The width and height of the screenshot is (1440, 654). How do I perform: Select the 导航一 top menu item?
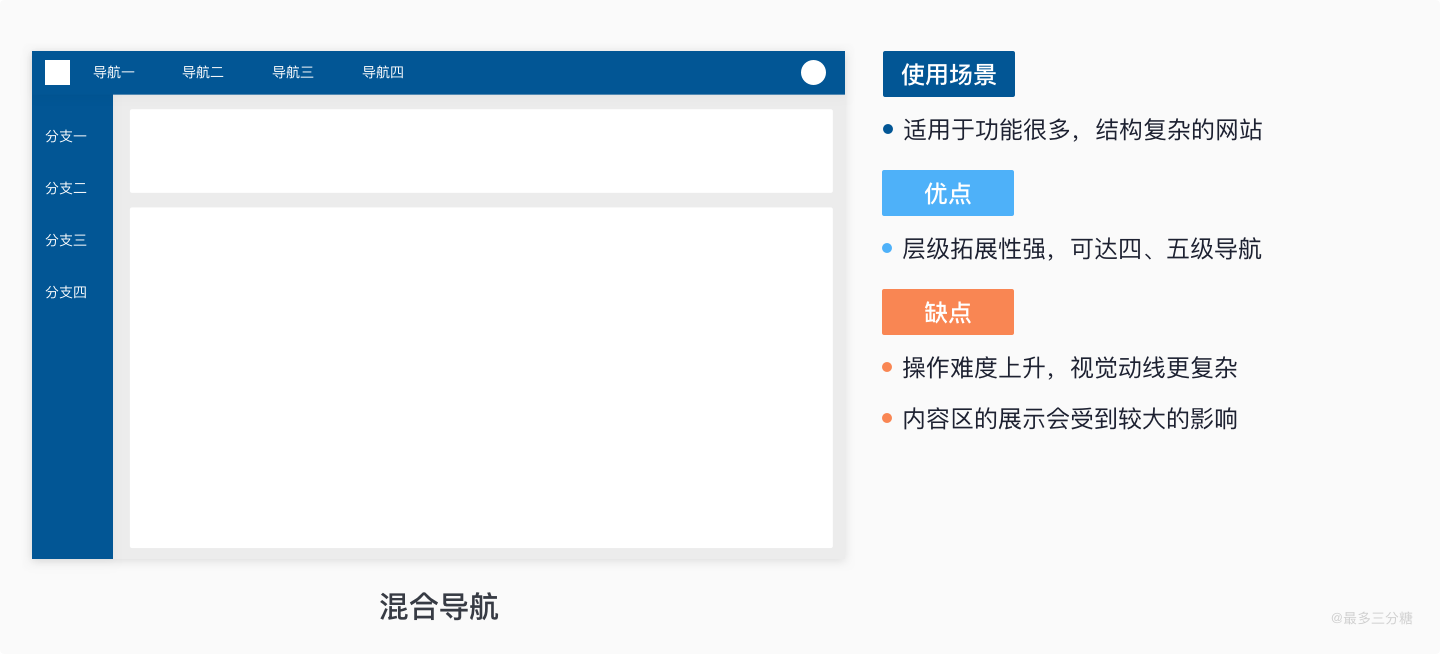click(x=114, y=72)
